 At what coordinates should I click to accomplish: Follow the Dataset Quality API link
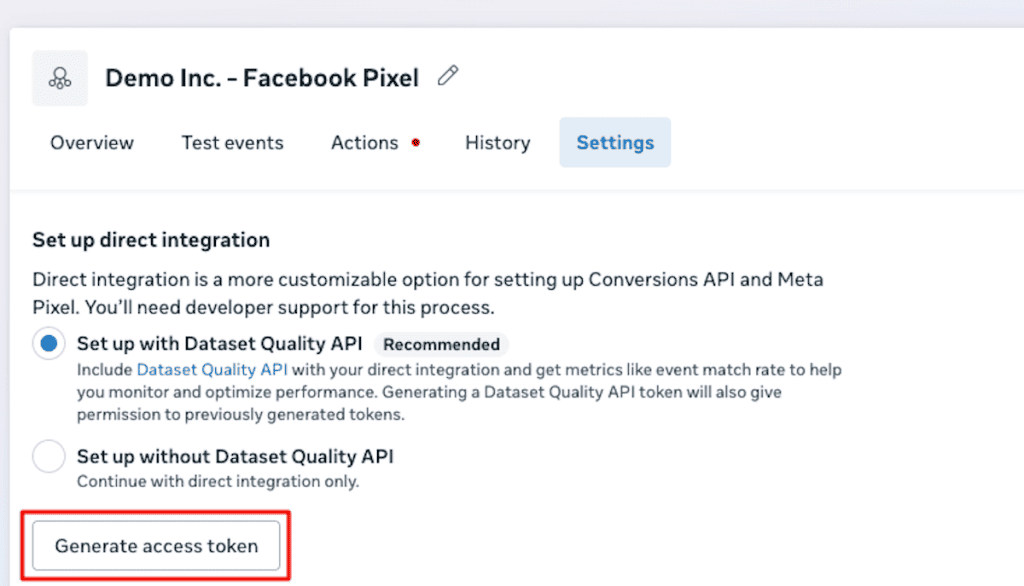point(212,370)
